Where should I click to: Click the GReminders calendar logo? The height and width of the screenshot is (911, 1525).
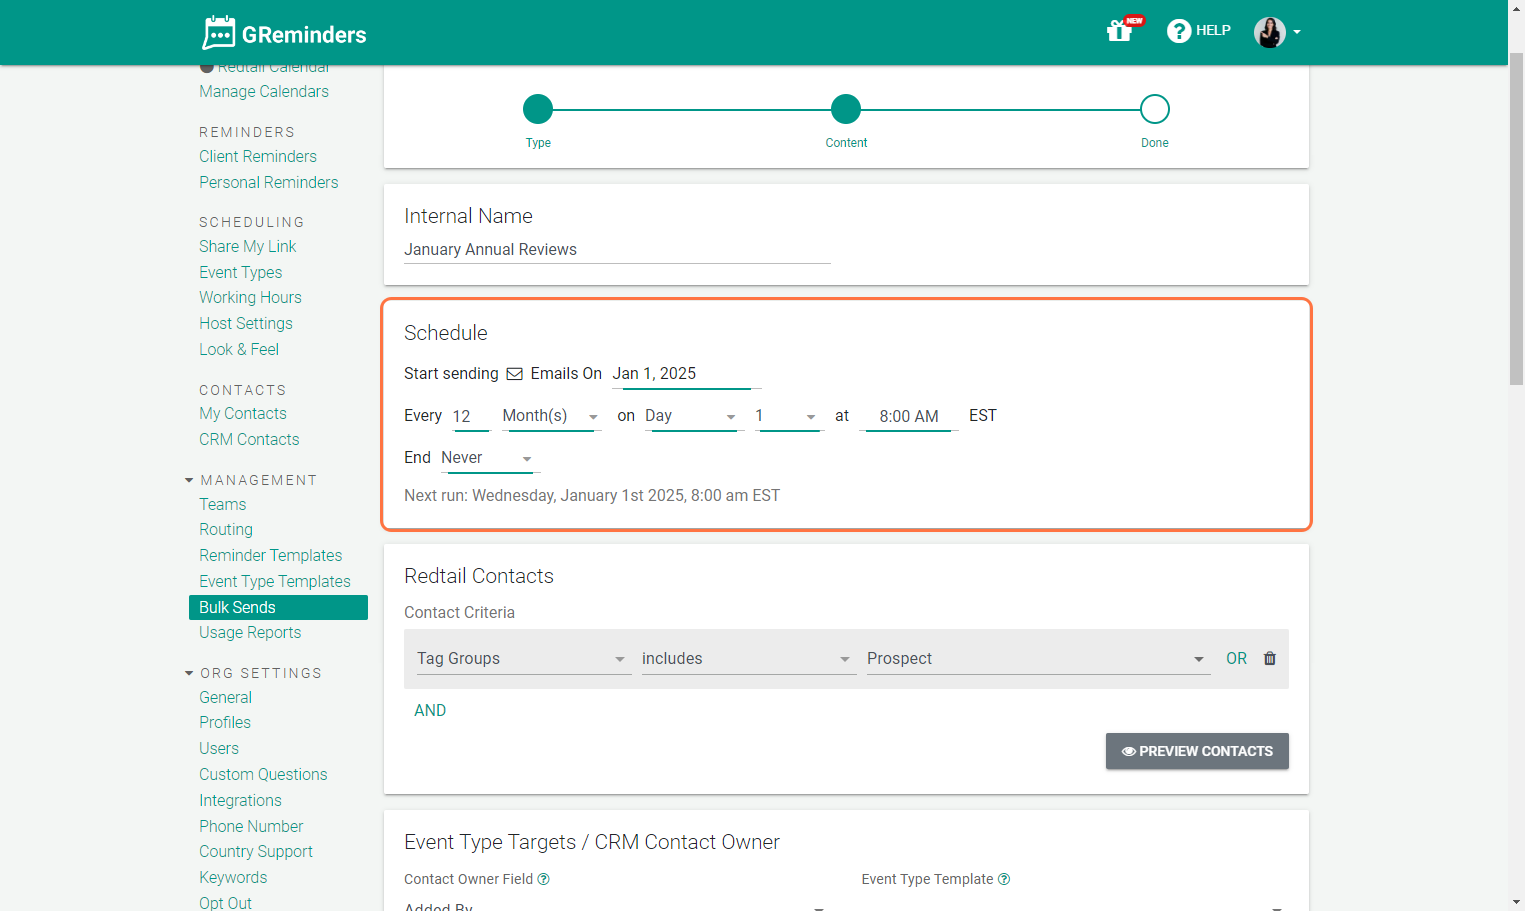[x=218, y=32]
